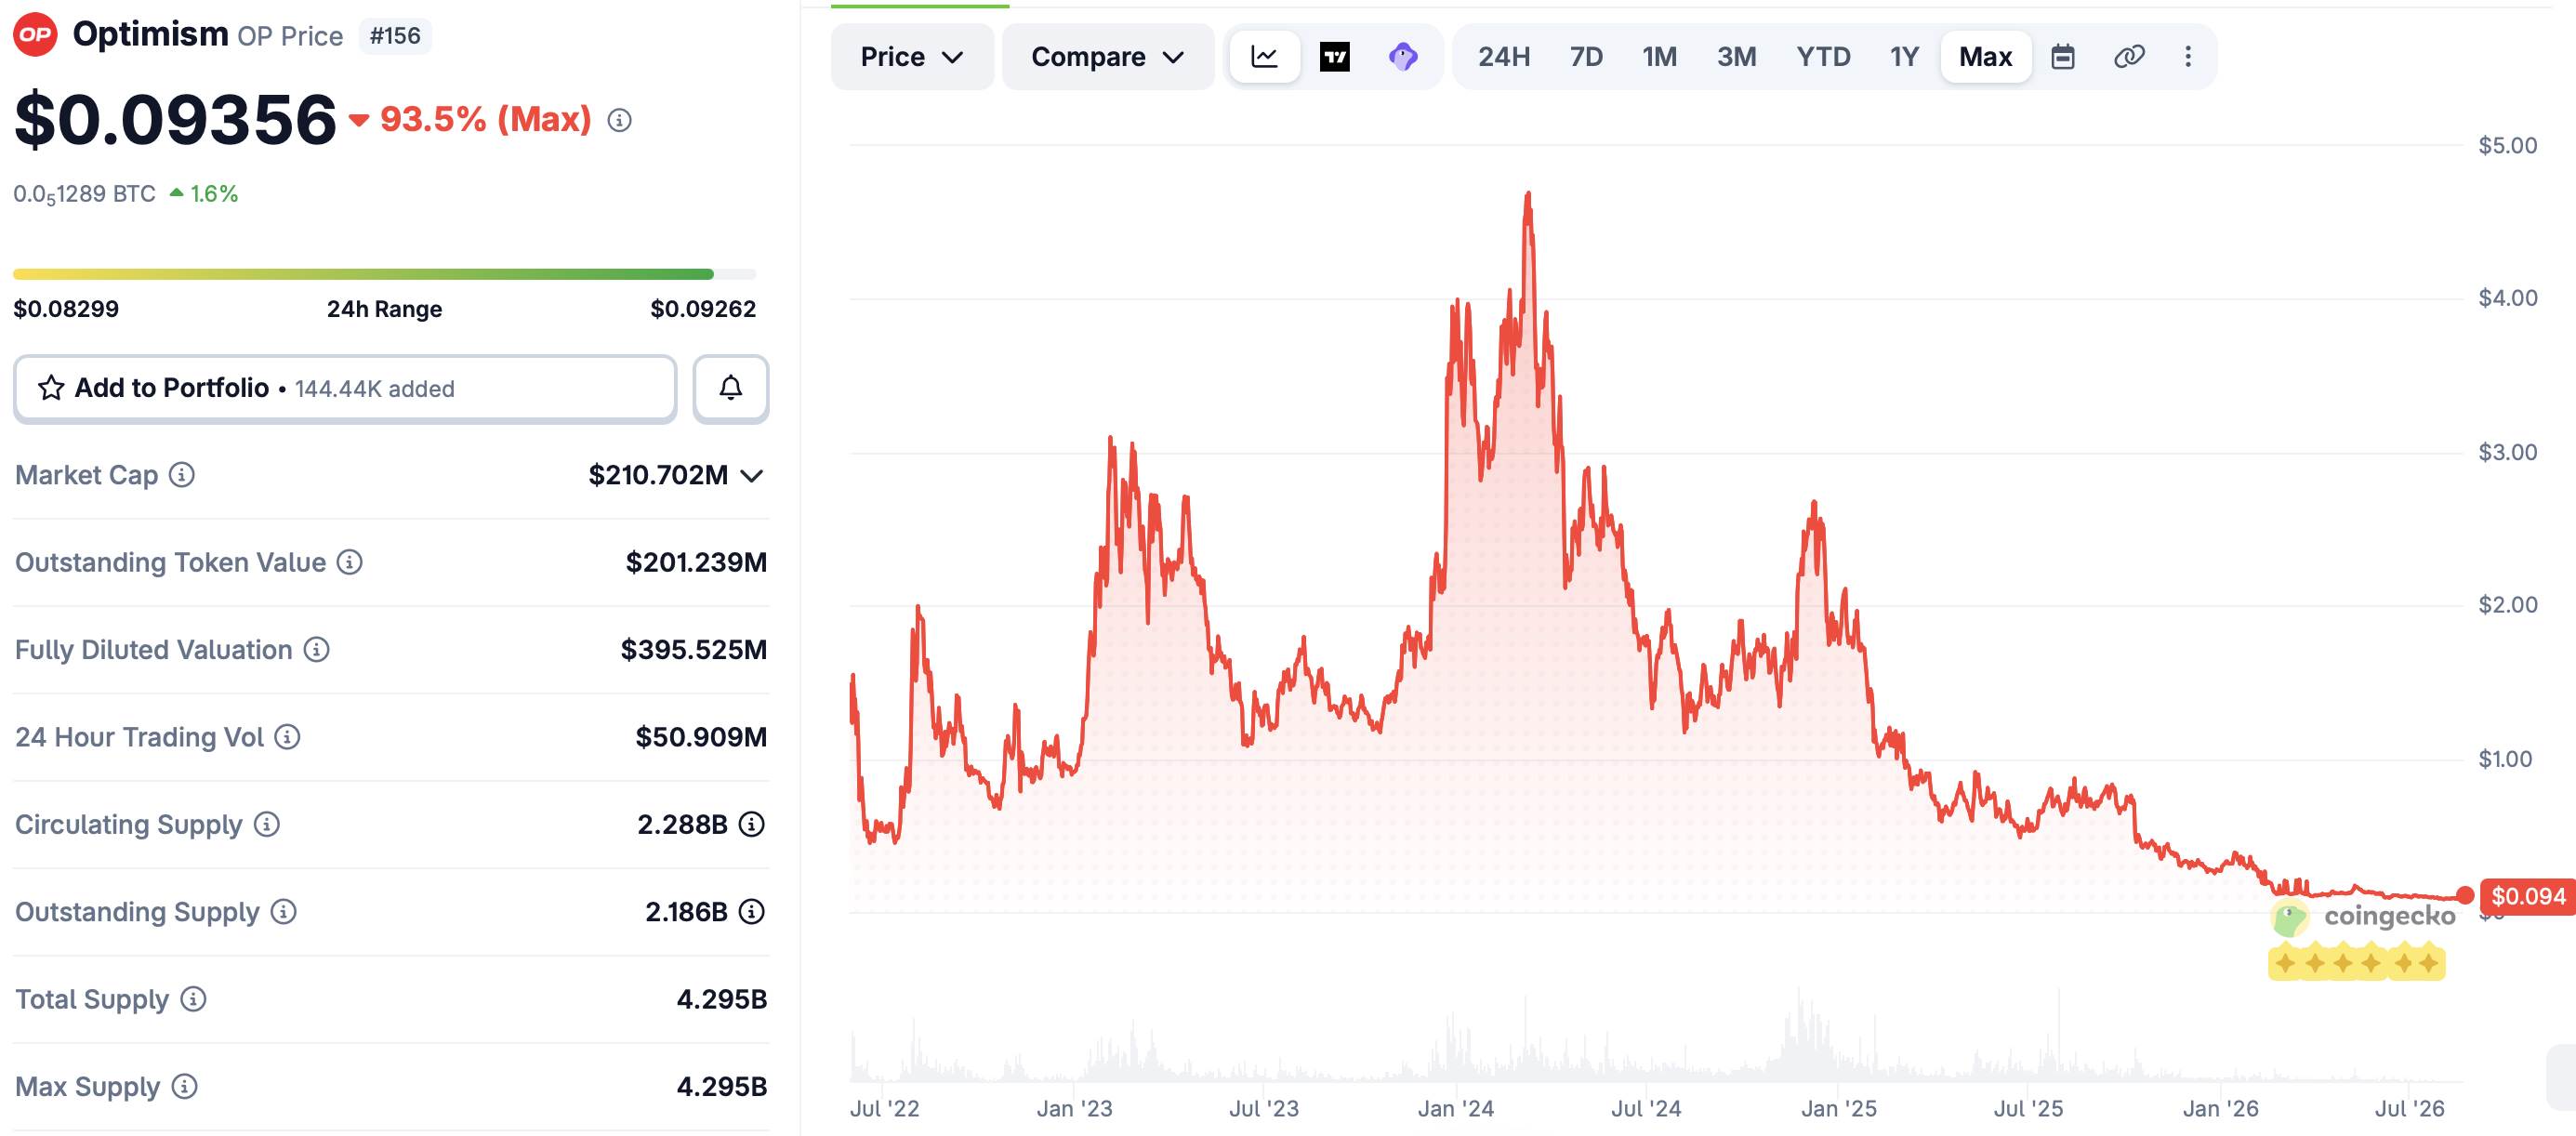Select the 1Y time range
The image size is (2576, 1136).
(x=1904, y=57)
